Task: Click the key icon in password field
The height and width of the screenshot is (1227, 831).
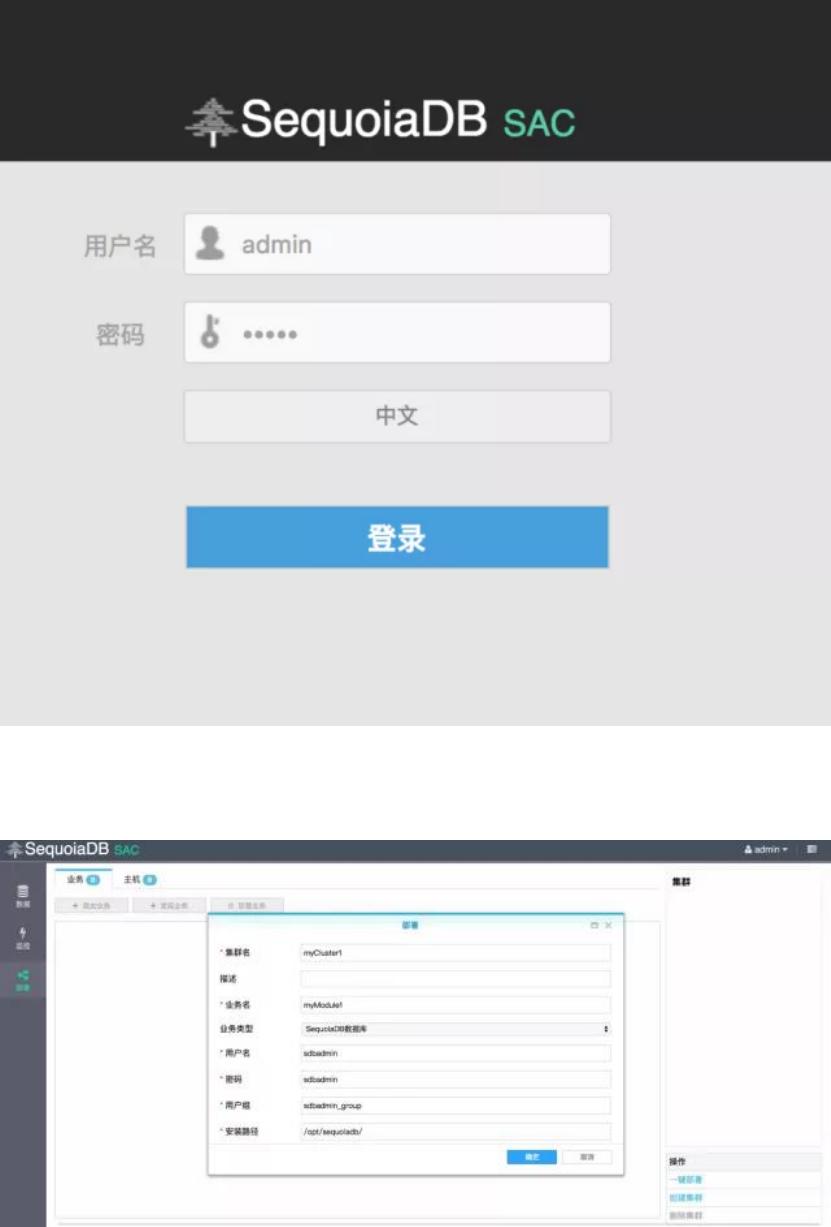Action: point(210,332)
